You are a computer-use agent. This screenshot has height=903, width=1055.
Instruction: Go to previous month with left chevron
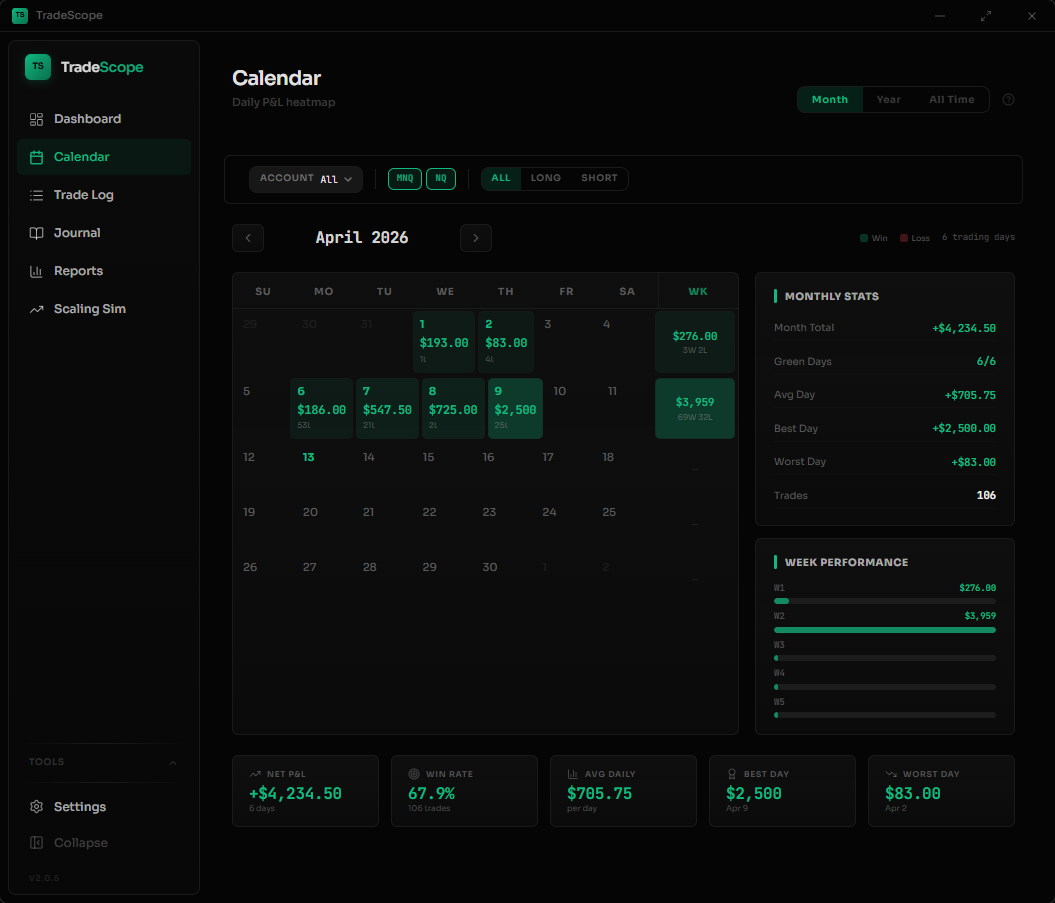click(x=248, y=238)
